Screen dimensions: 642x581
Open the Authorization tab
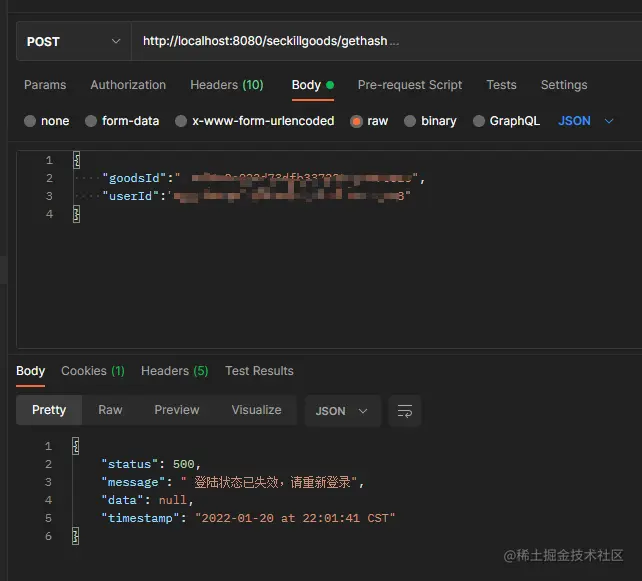pos(128,85)
